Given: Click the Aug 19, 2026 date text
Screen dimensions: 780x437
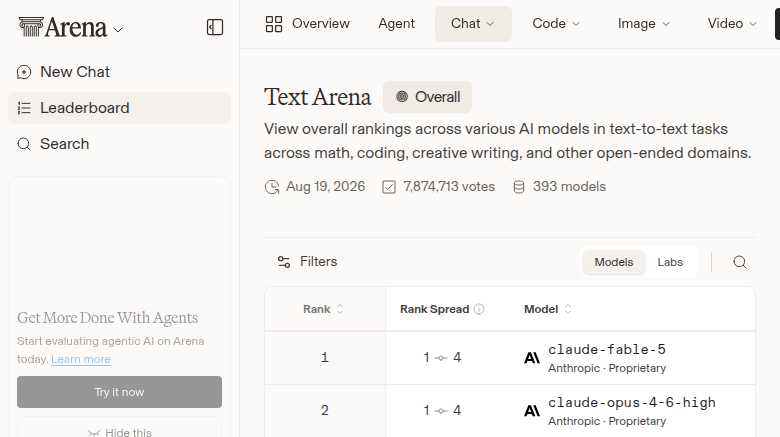Looking at the screenshot, I should (325, 187).
